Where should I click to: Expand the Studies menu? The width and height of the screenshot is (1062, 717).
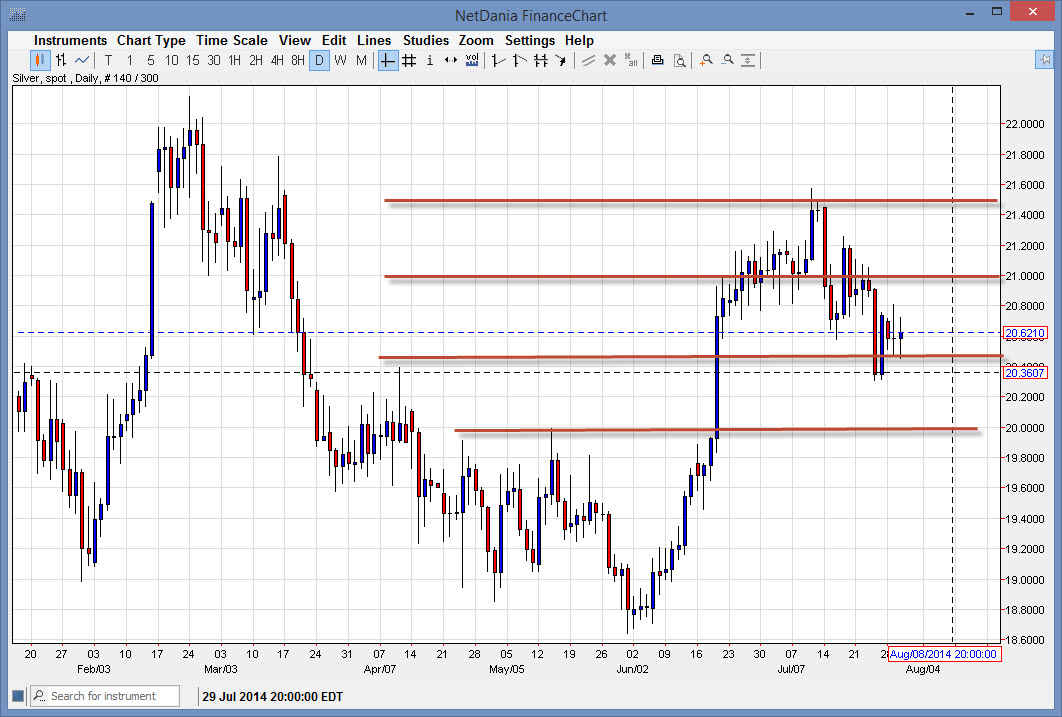[425, 40]
